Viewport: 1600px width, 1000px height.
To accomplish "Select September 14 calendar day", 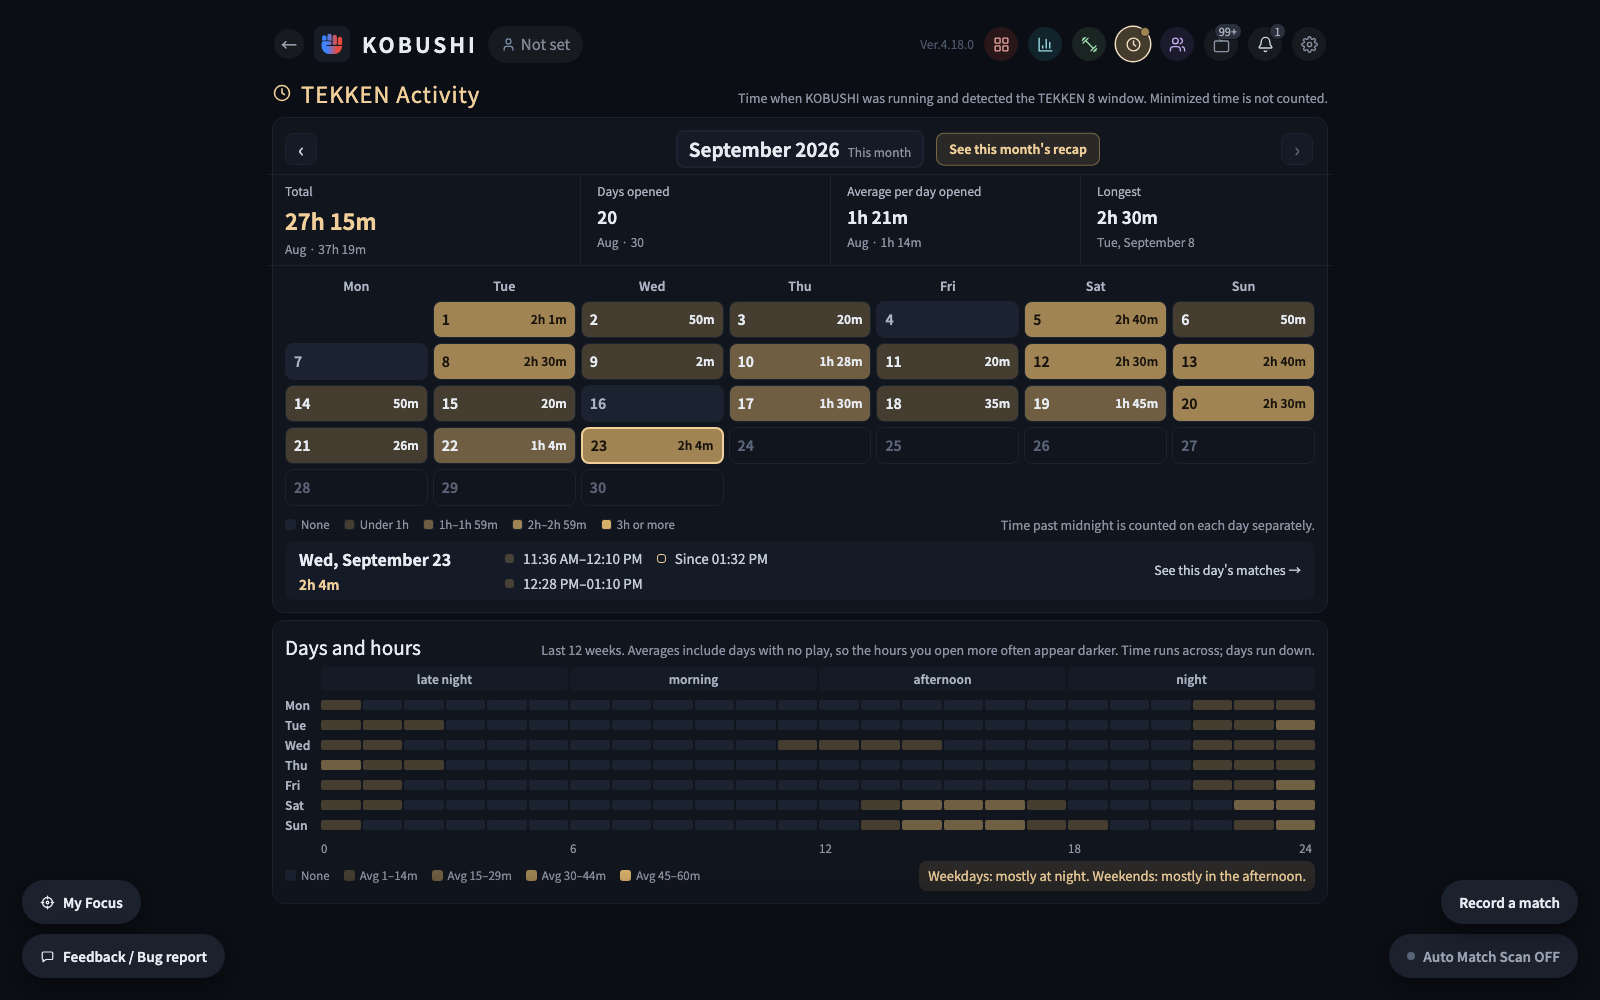I will pos(356,403).
